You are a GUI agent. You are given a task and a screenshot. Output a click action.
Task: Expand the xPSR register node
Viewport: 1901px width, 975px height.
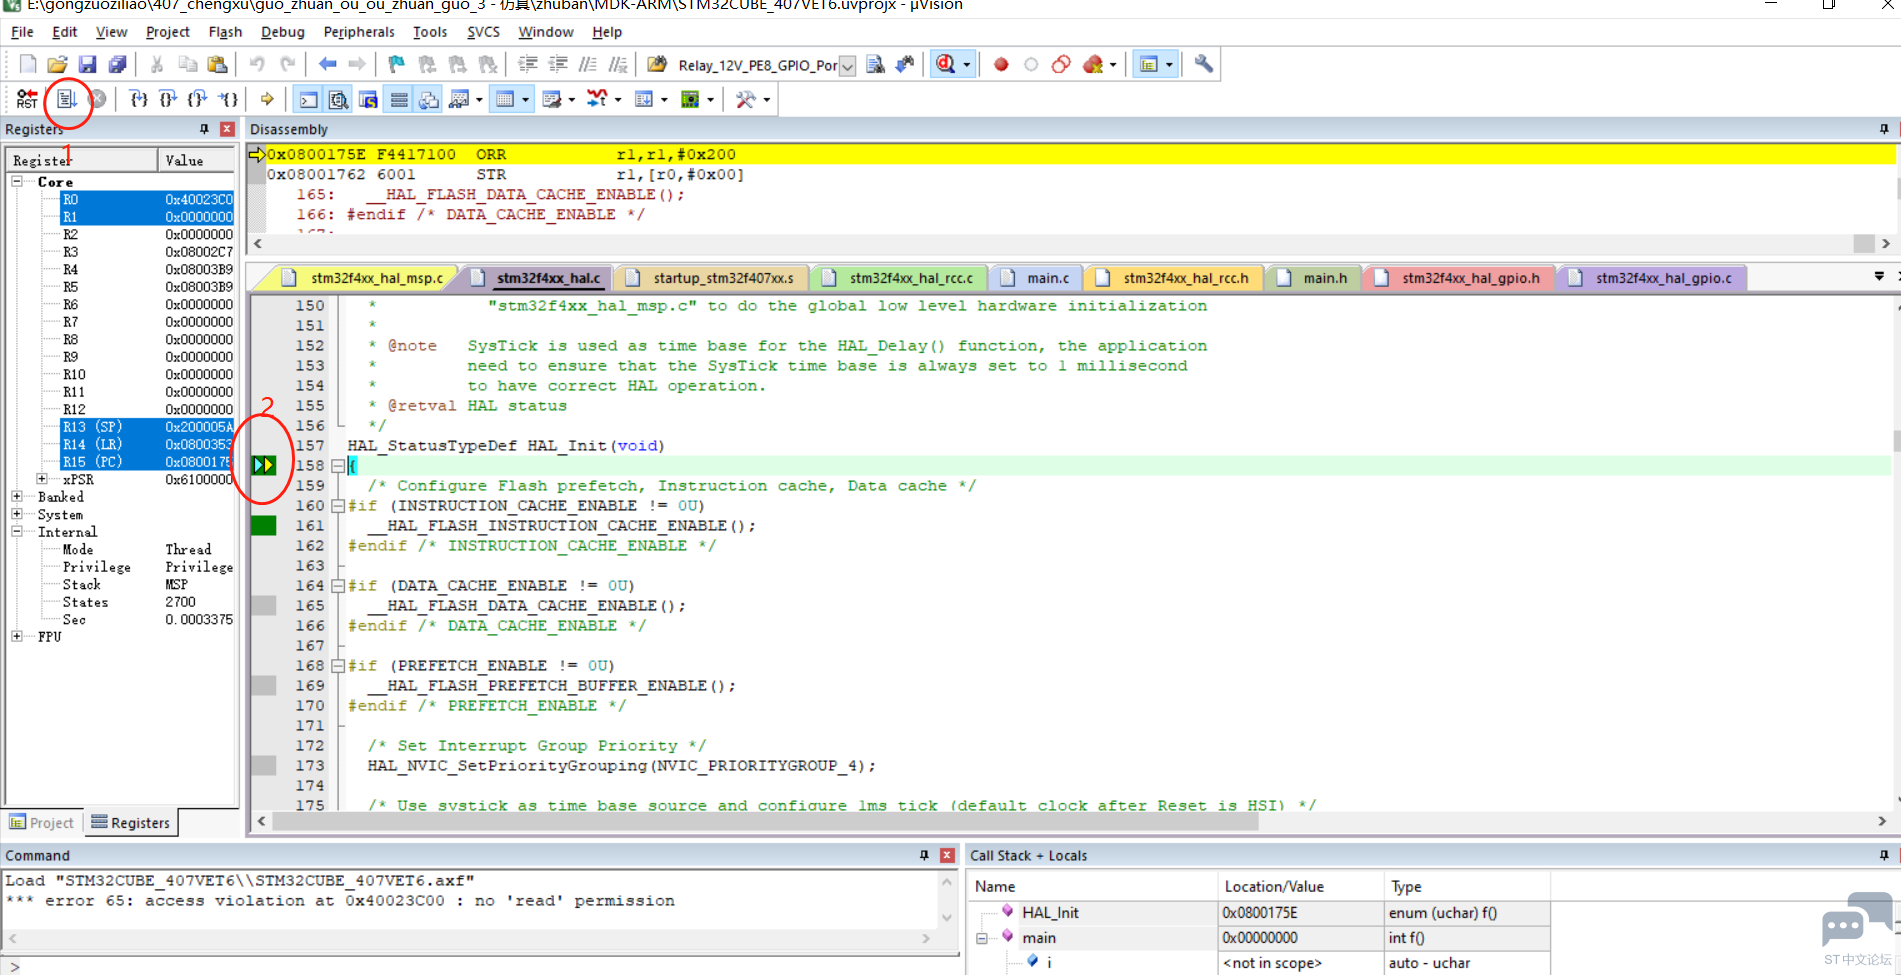click(x=42, y=479)
